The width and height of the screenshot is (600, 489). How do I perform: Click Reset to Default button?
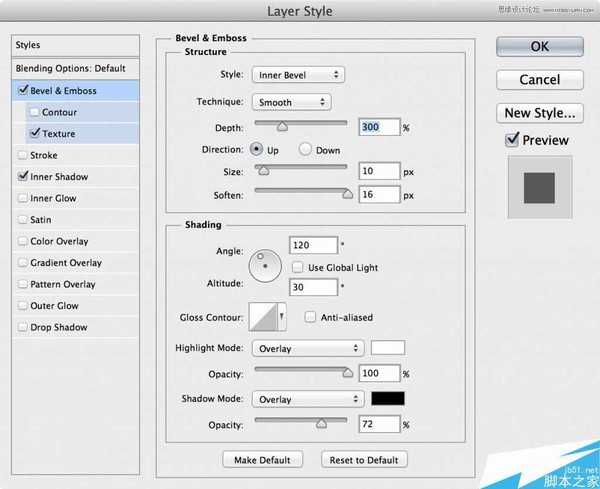click(x=364, y=460)
